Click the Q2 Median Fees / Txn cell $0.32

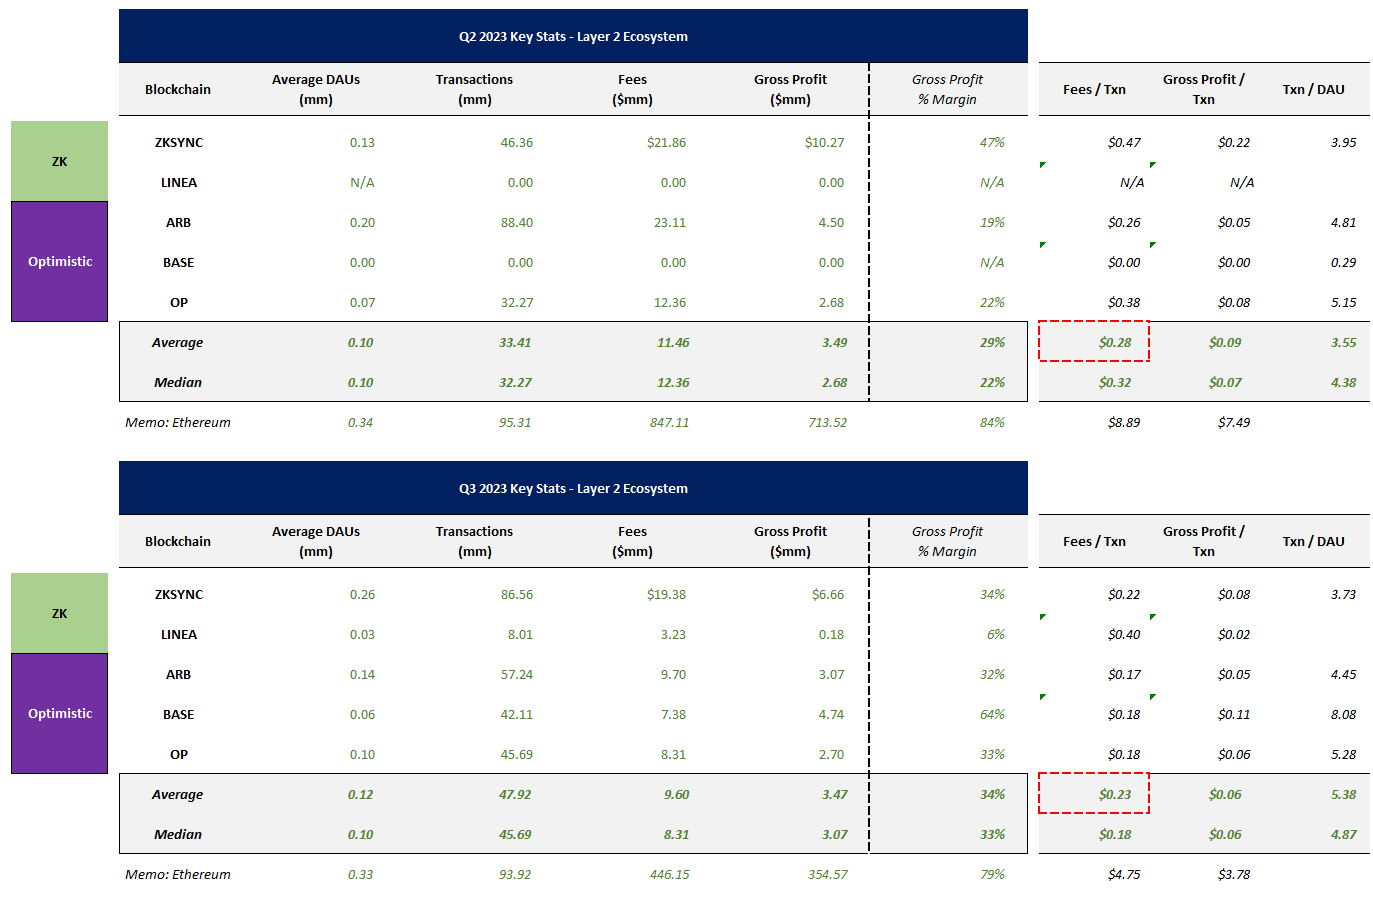(1115, 382)
